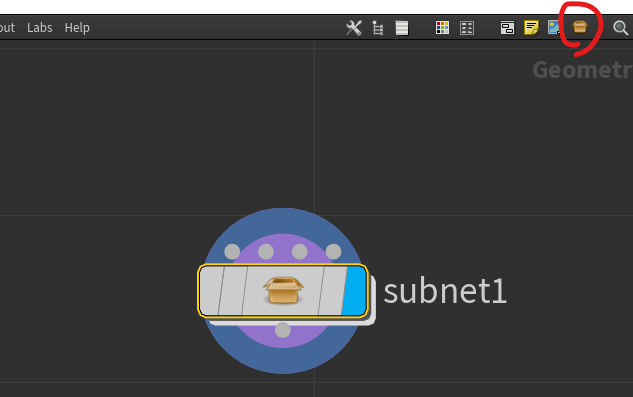The width and height of the screenshot is (633, 397).
Task: Show the network tree view icon
Action: click(378, 28)
